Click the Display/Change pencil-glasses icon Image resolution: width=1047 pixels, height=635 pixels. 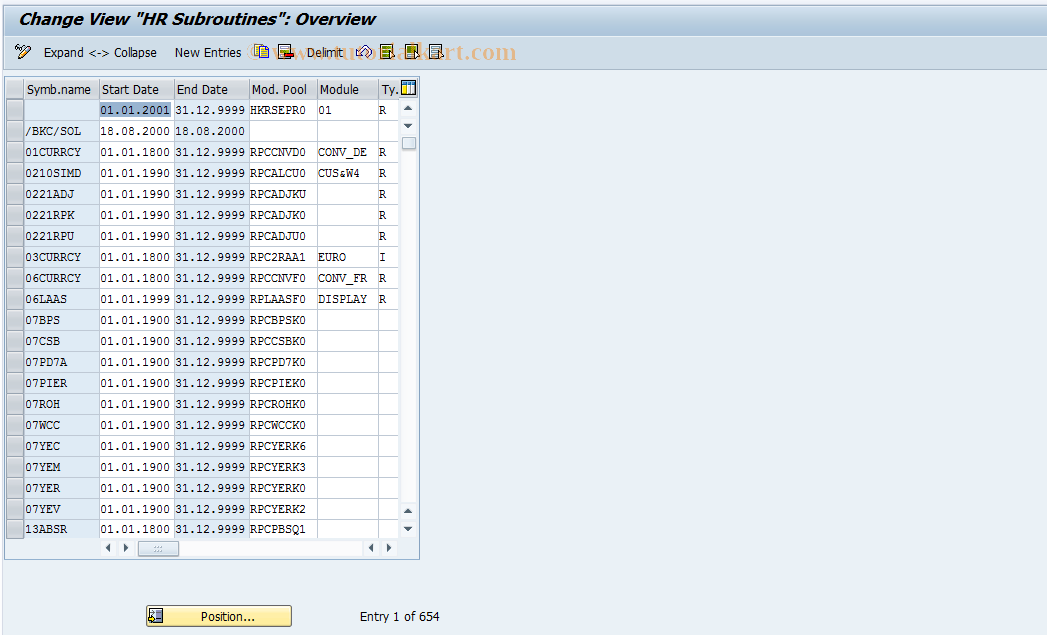tap(23, 51)
